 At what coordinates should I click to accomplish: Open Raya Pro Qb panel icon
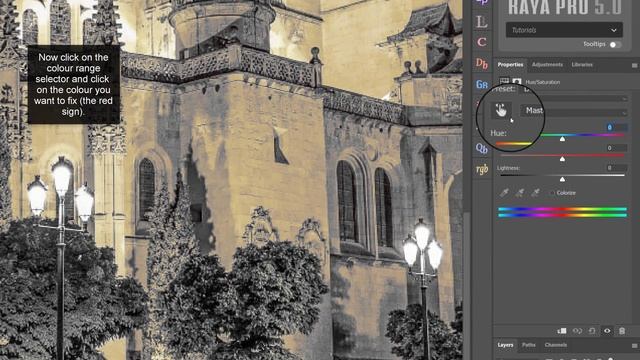click(x=482, y=149)
